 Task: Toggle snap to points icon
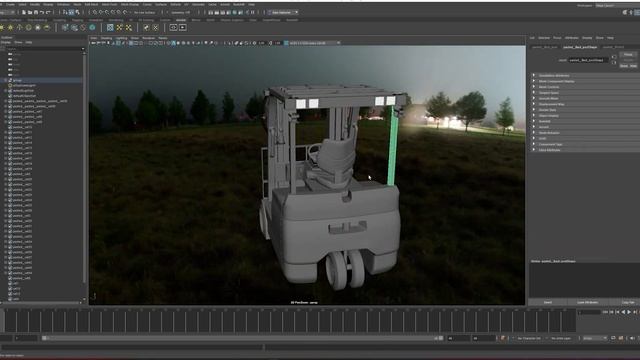[107, 12]
